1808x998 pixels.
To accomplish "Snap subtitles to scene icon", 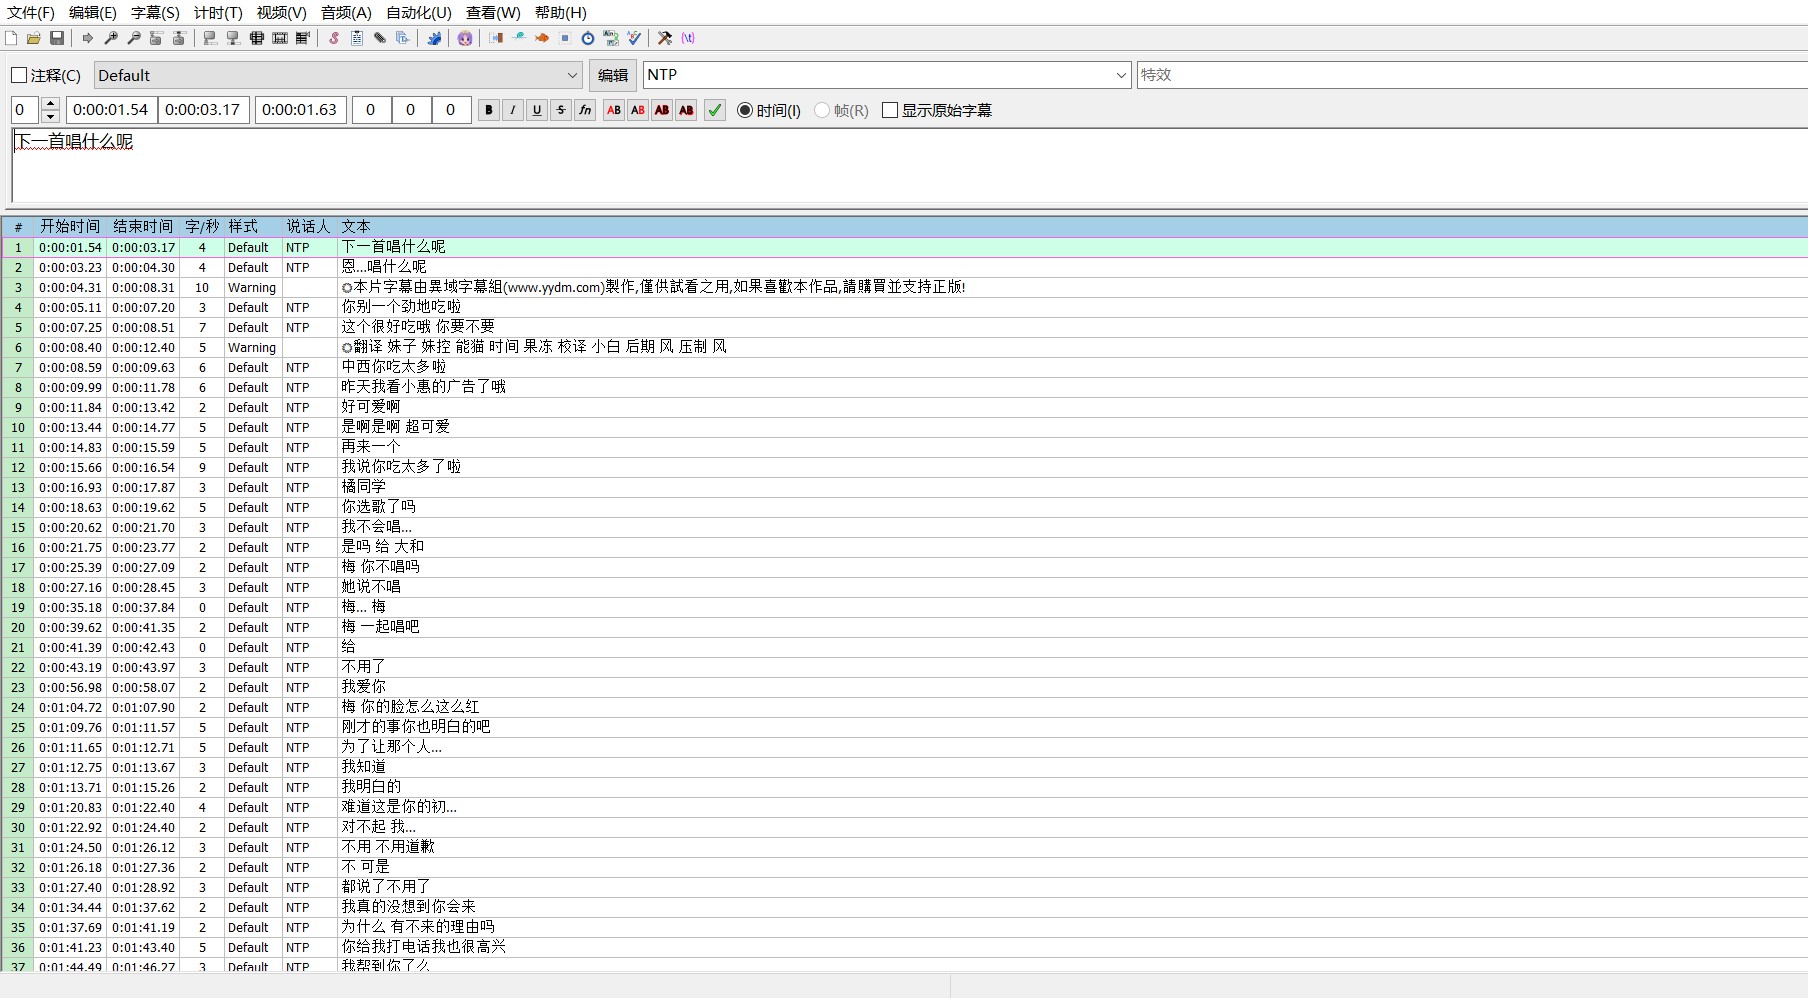I will coord(280,38).
